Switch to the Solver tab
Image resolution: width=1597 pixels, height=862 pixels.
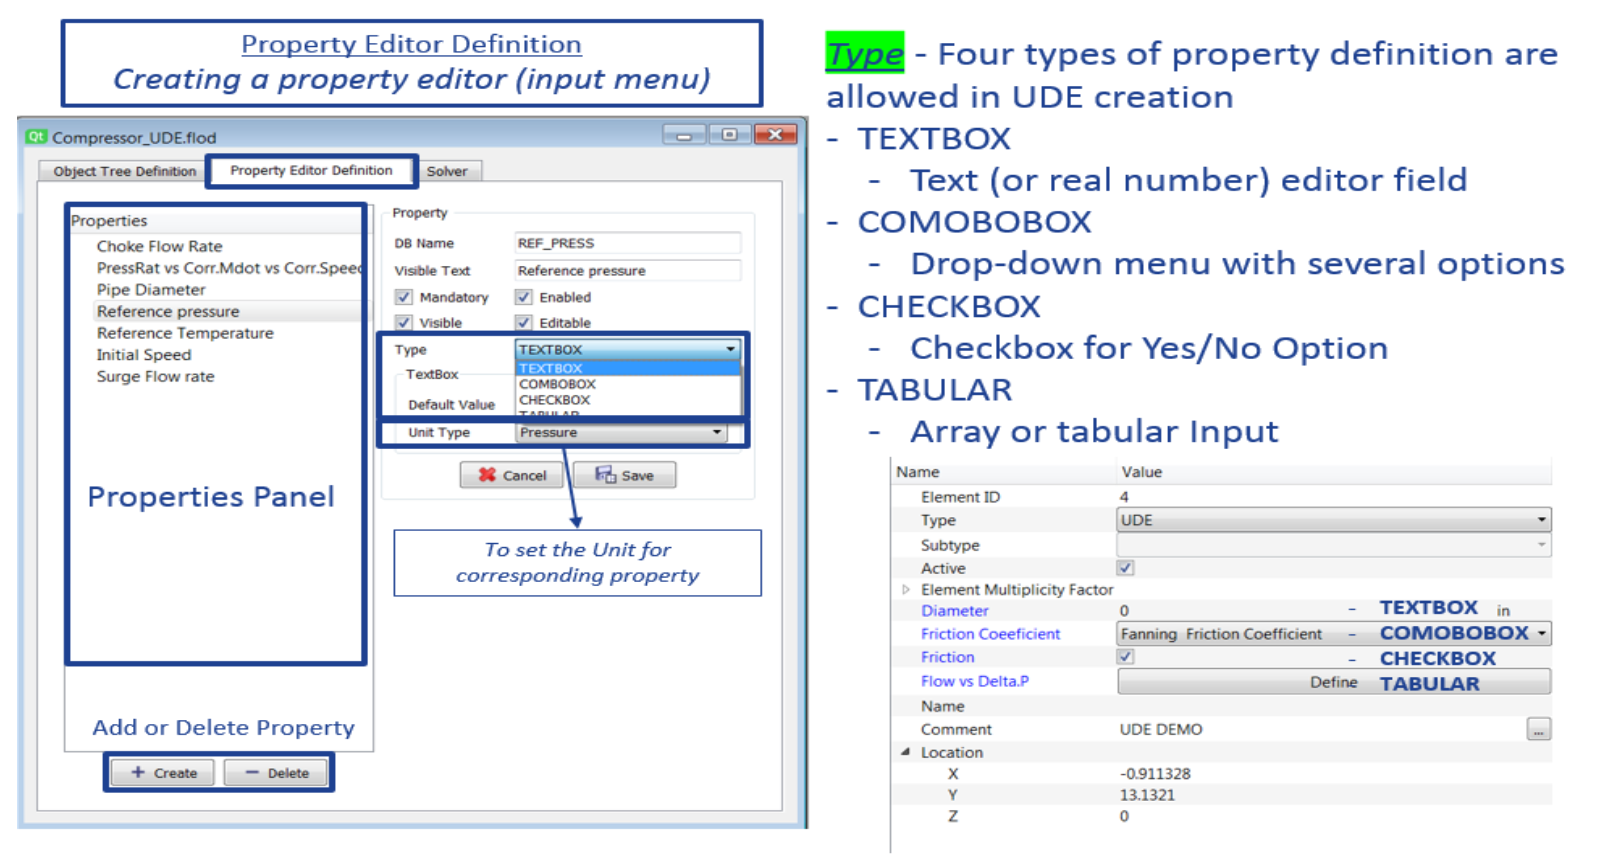[x=447, y=171]
